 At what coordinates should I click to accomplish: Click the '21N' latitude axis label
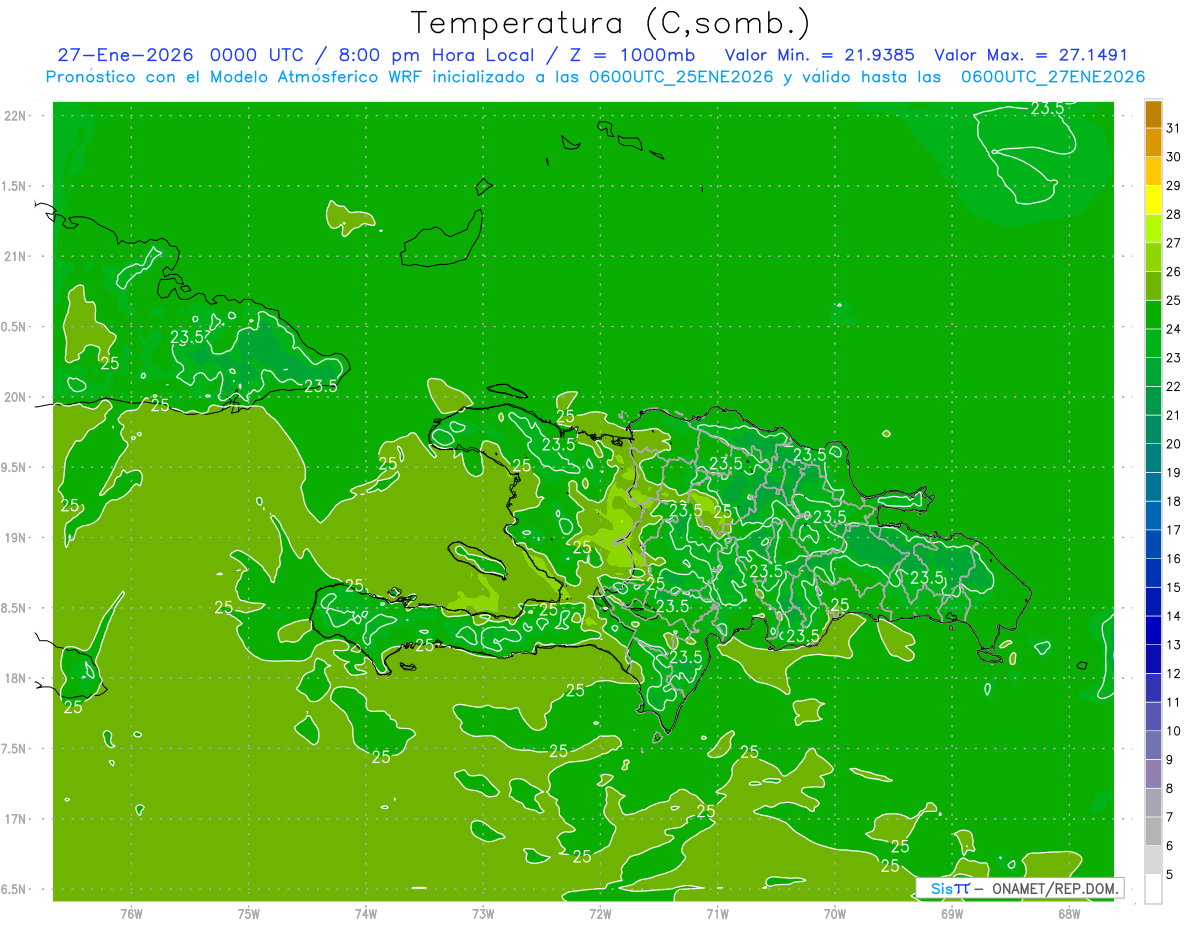point(17,256)
